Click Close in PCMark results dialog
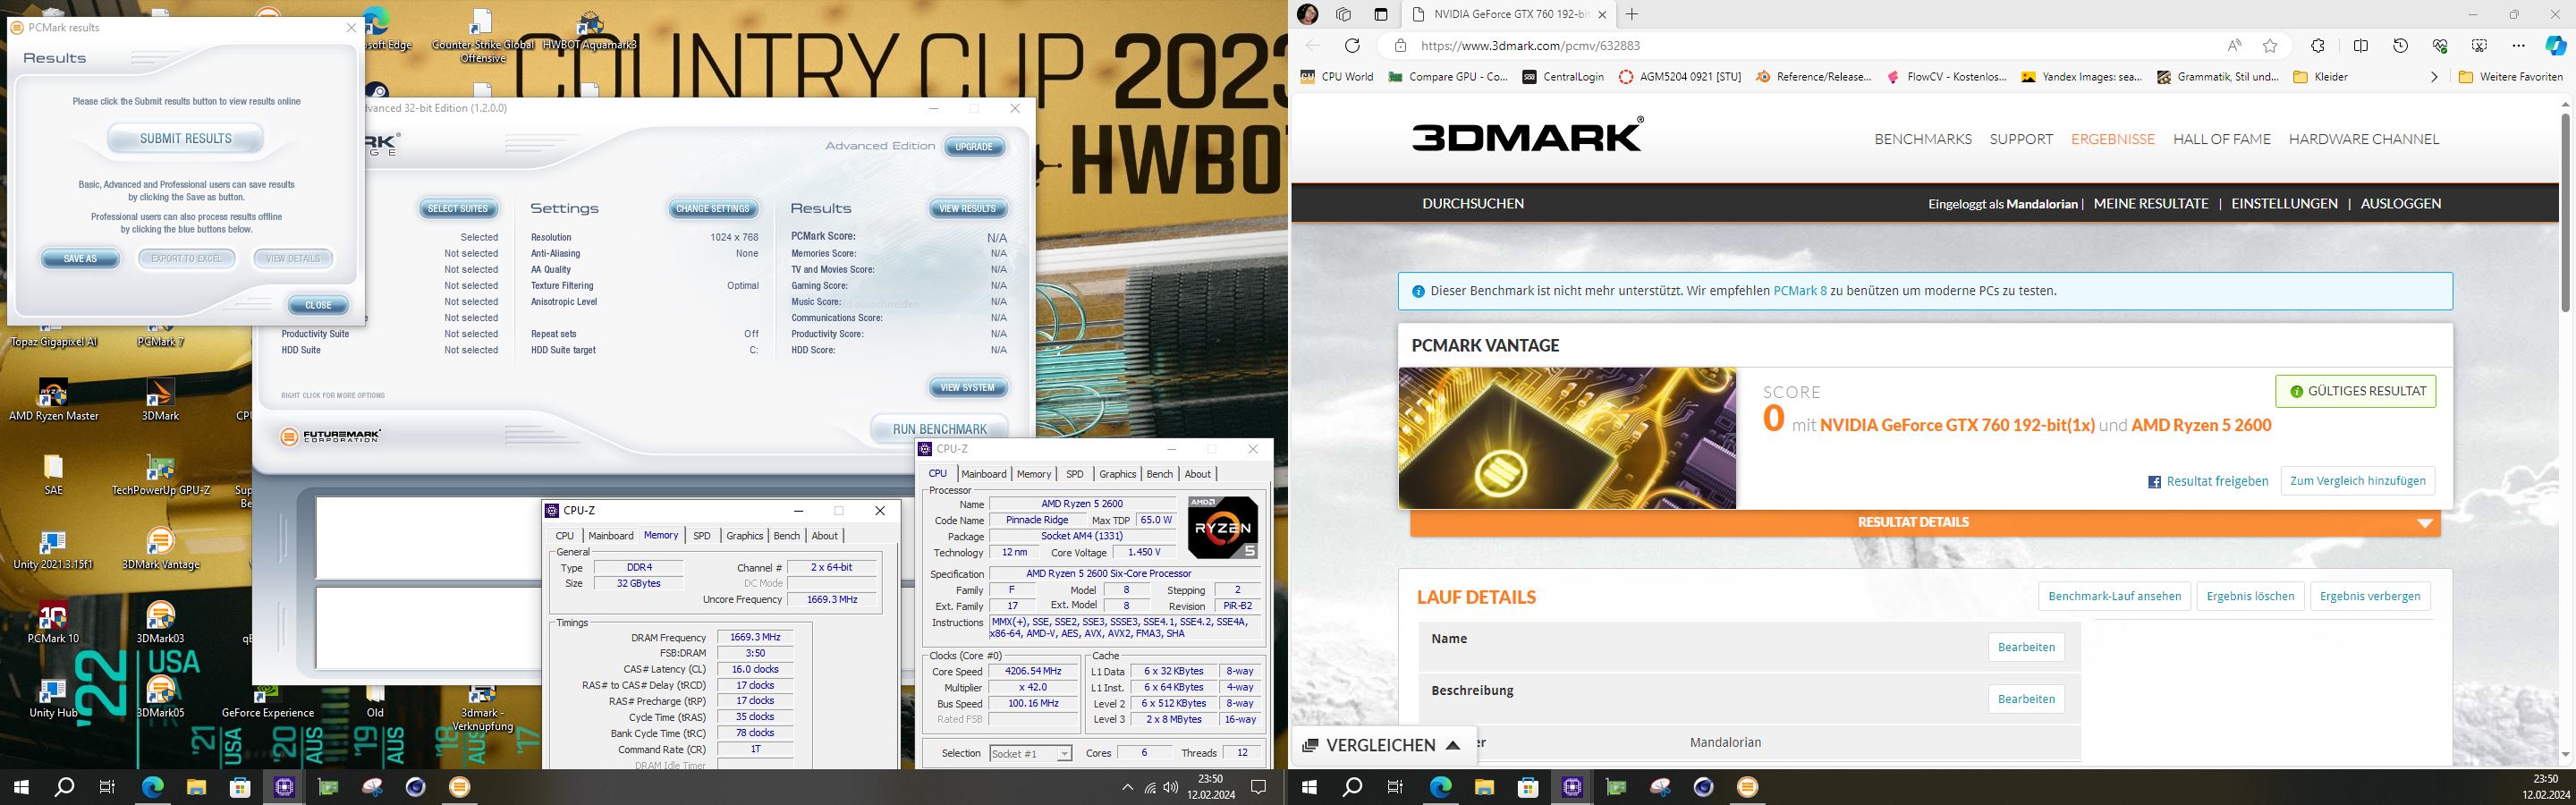The width and height of the screenshot is (2576, 805). pyautogui.click(x=318, y=305)
